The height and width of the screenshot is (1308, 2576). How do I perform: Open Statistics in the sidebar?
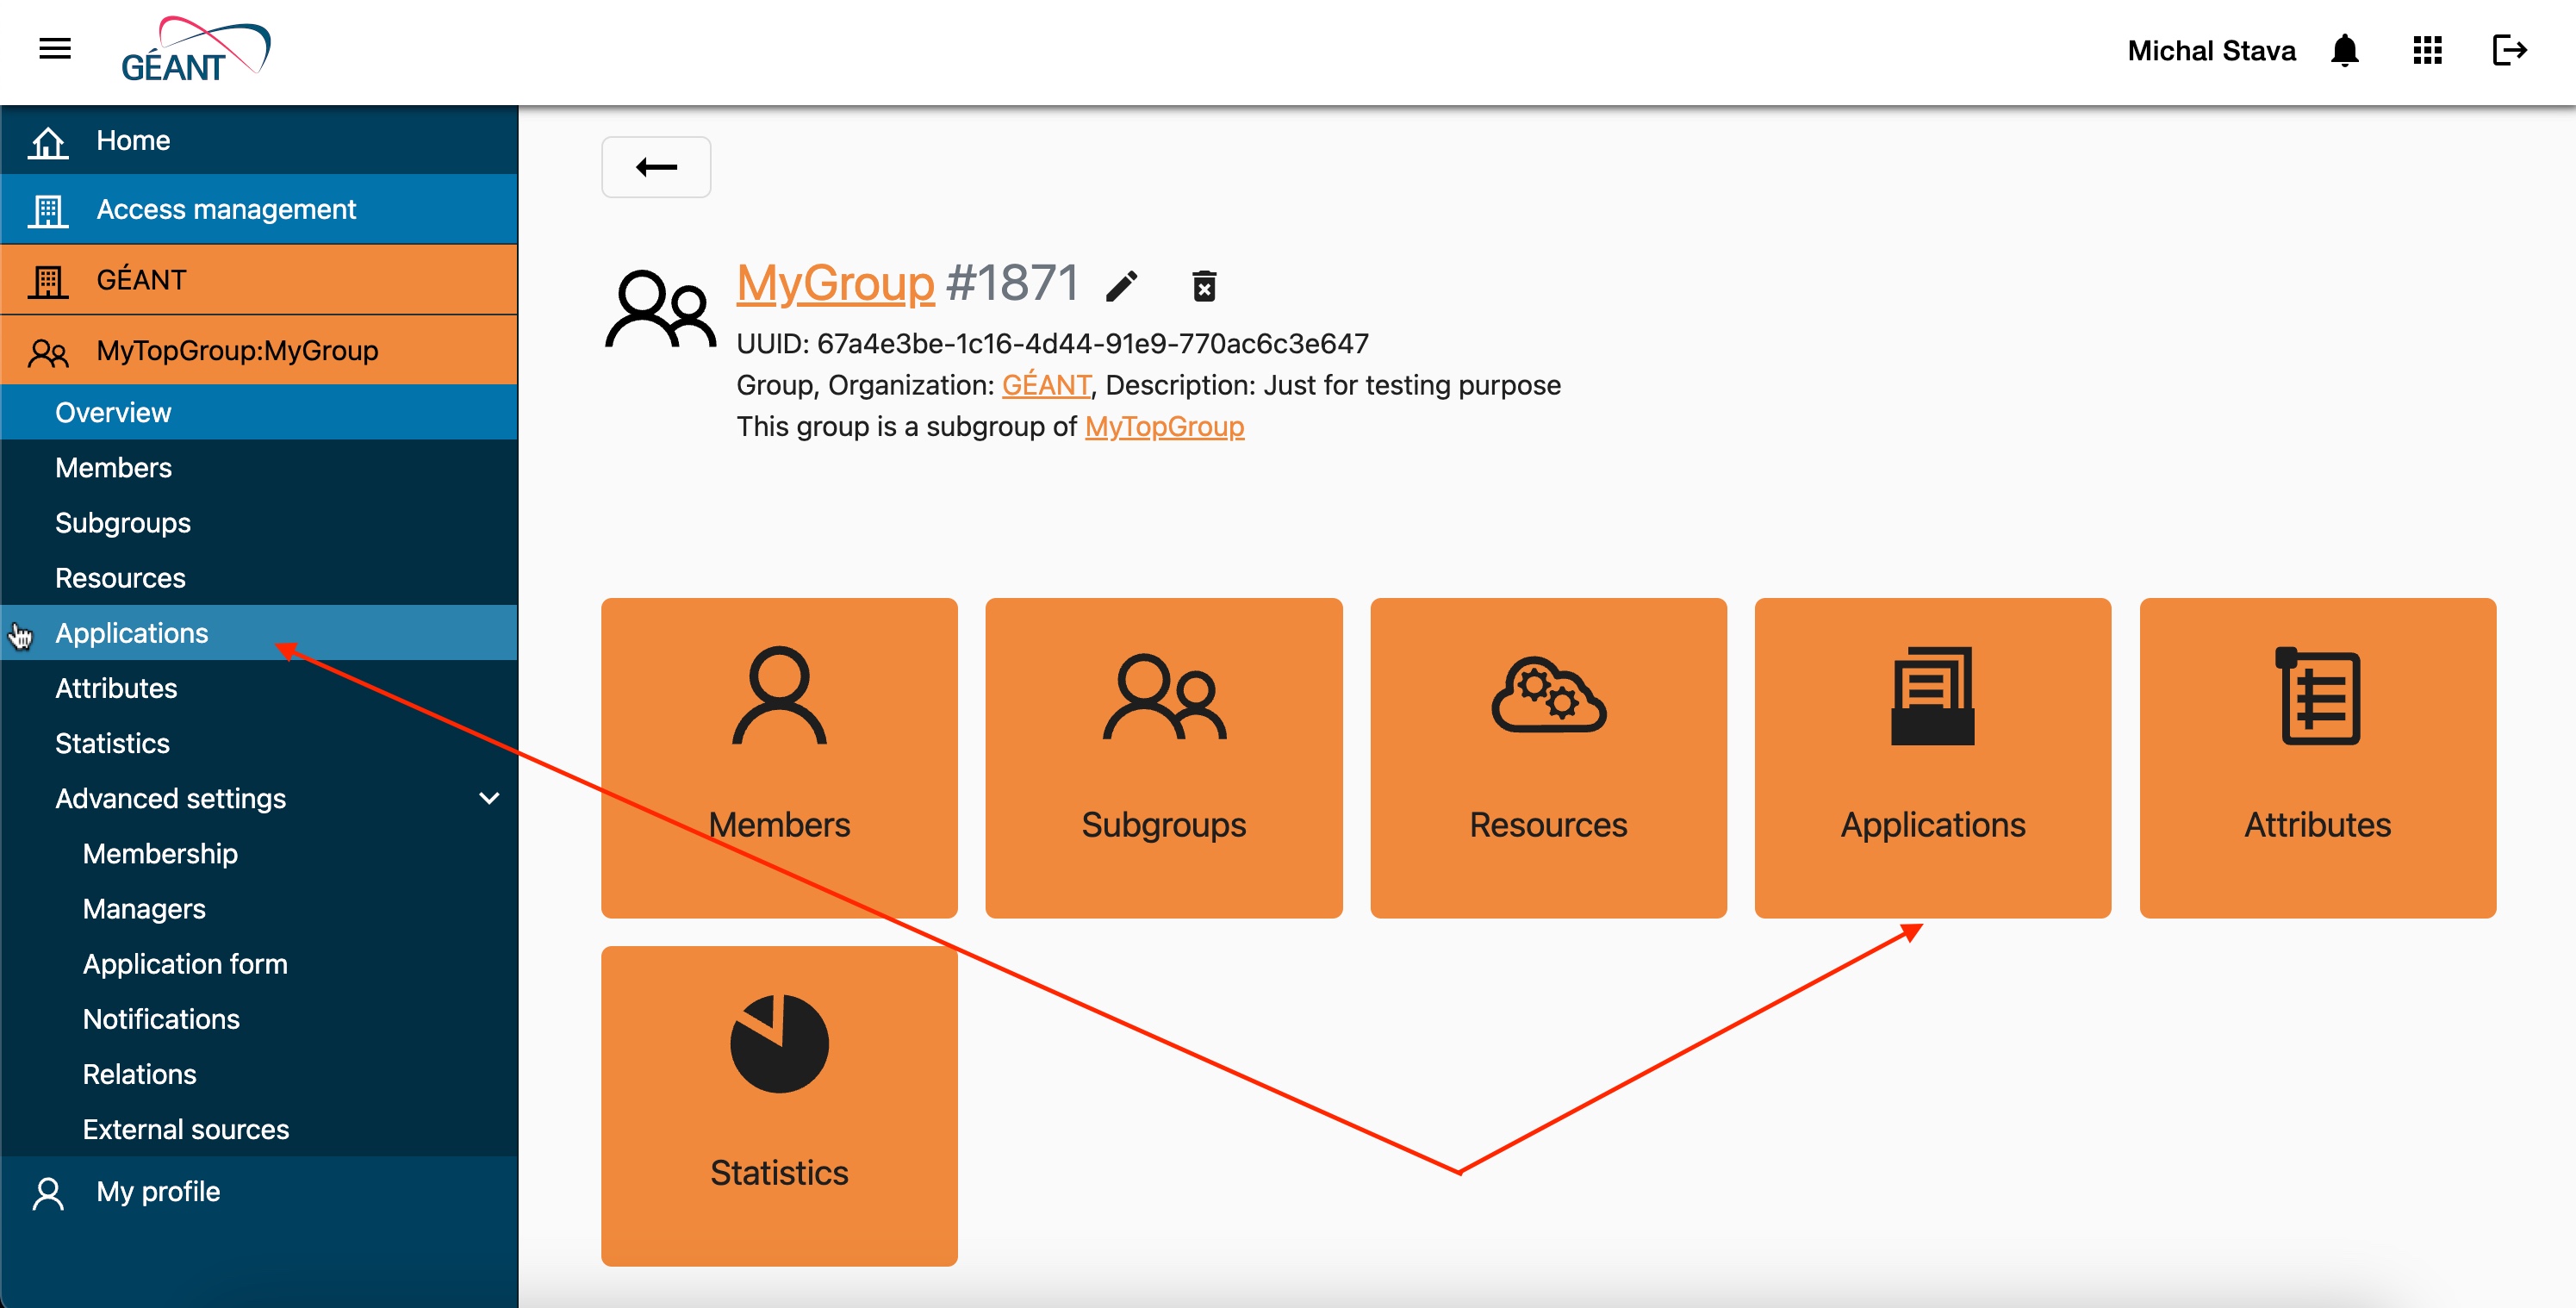(x=259, y=743)
